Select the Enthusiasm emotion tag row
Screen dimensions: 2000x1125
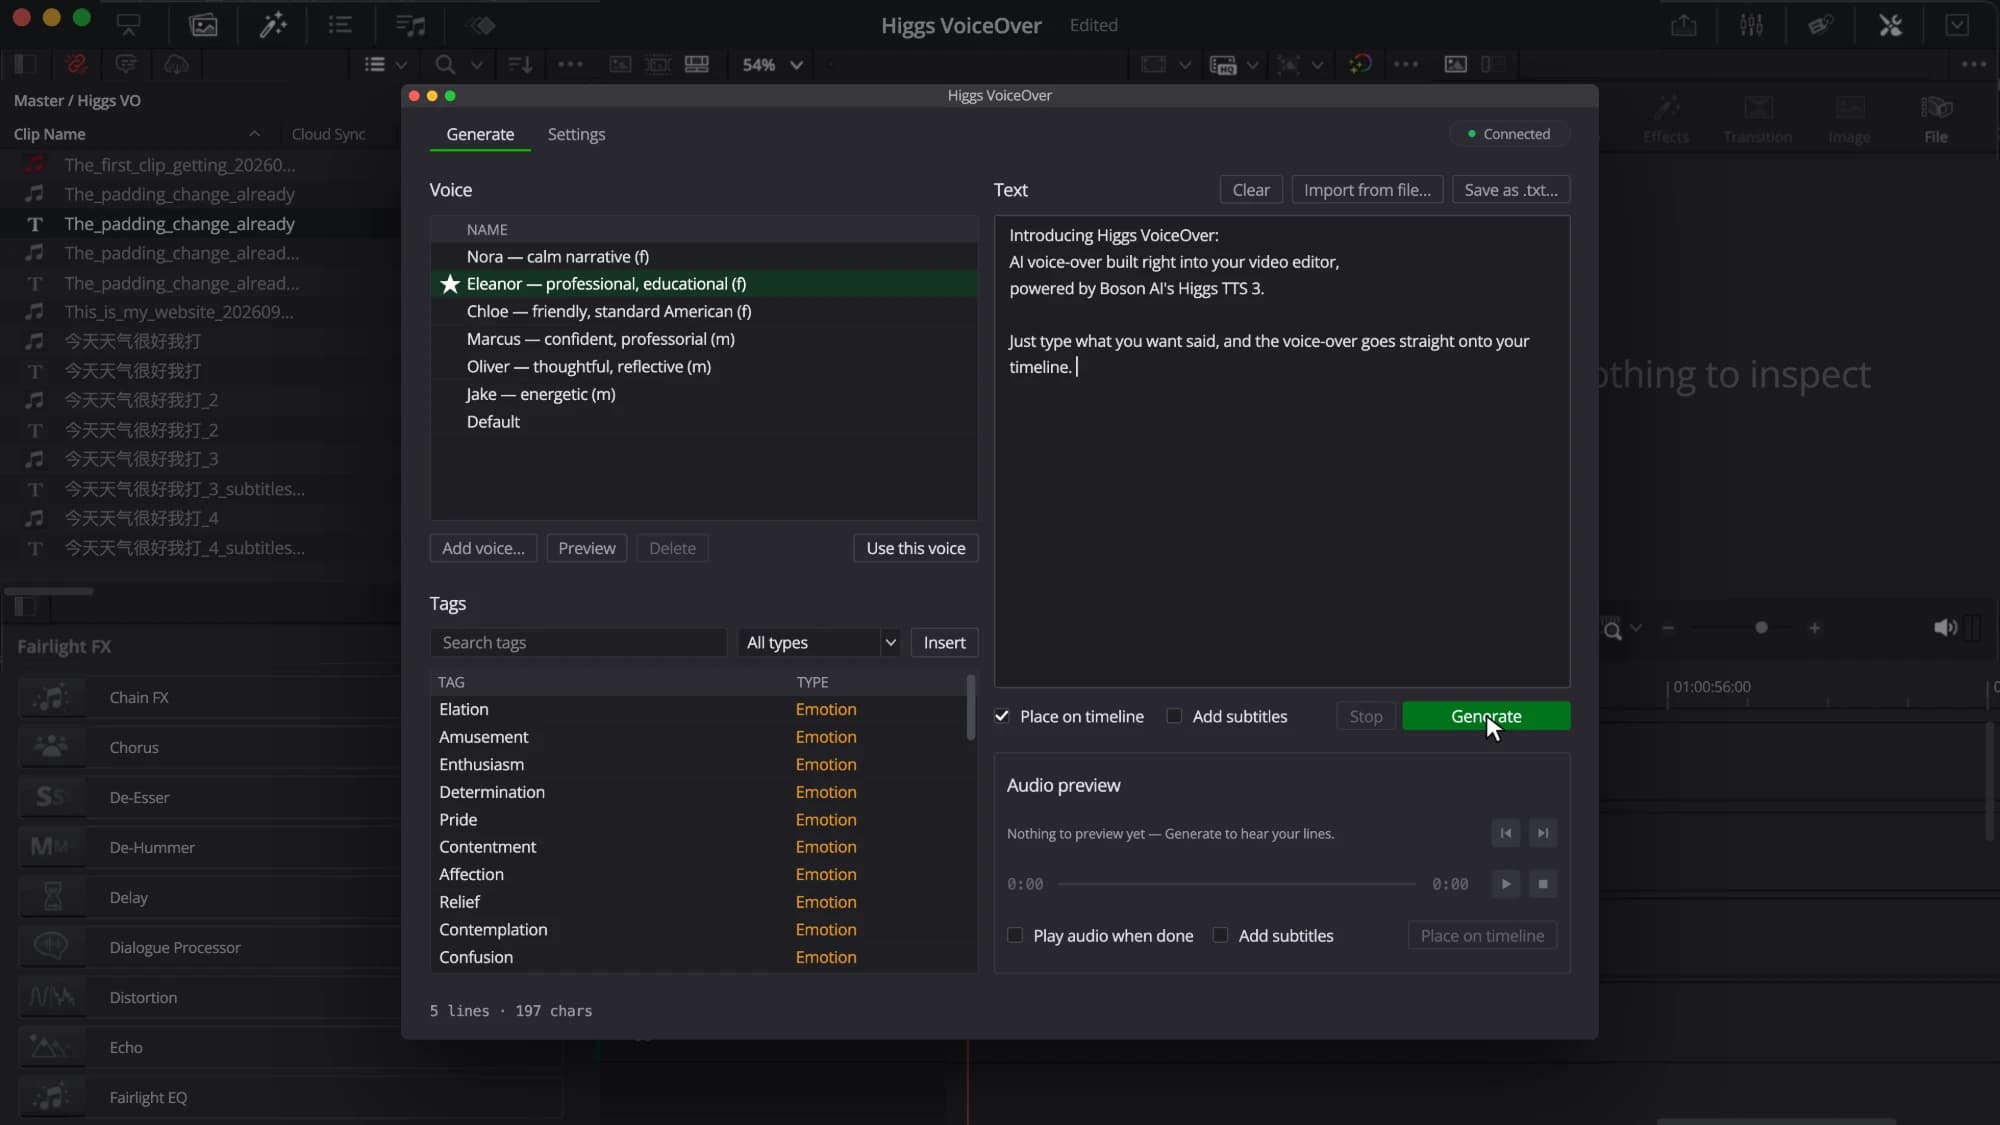(700, 764)
